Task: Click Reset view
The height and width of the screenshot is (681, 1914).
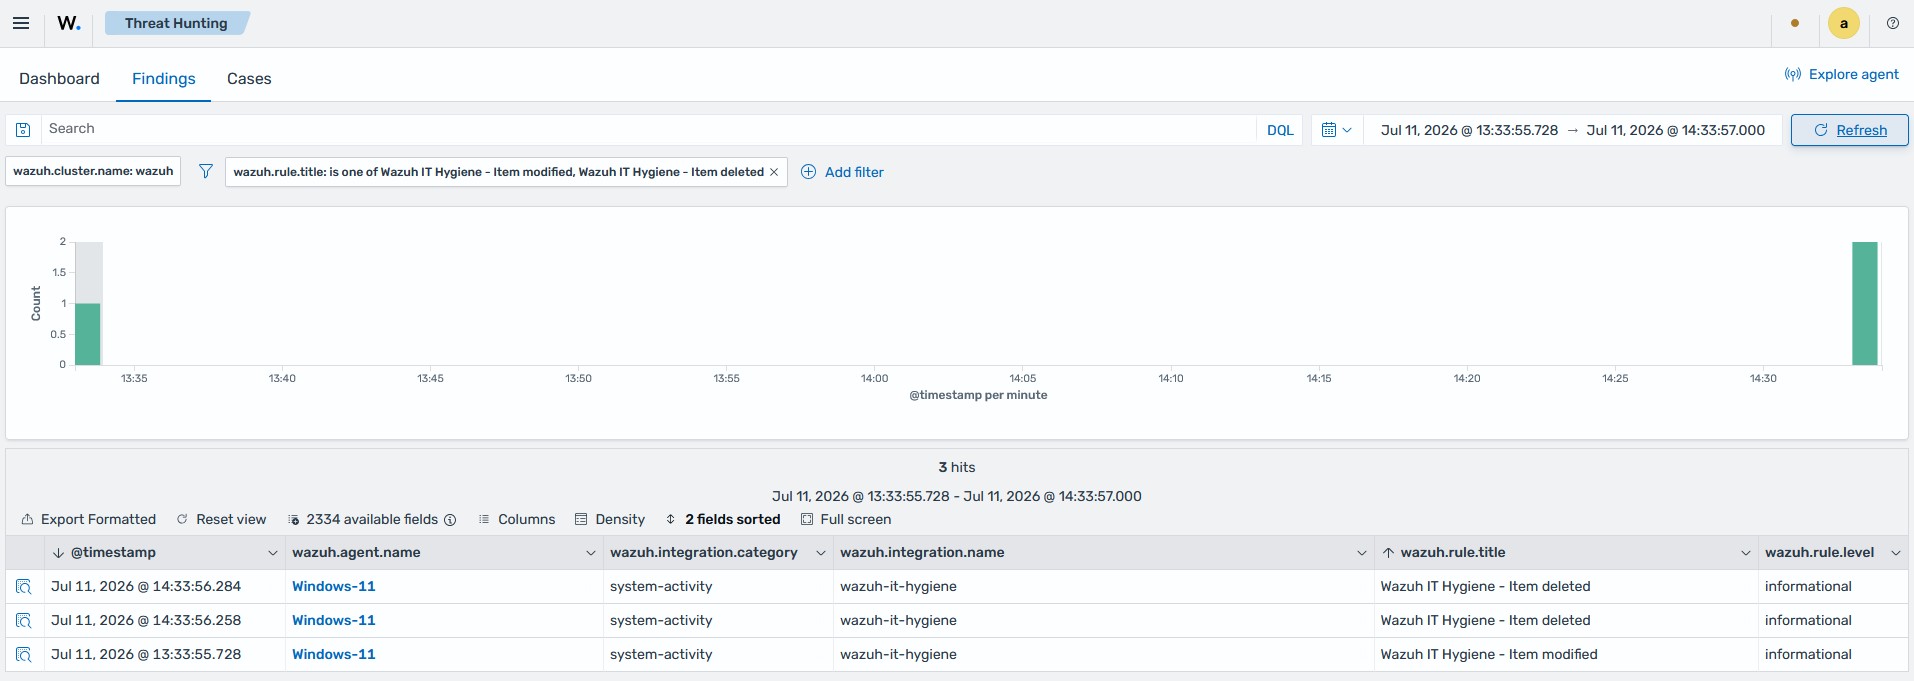Action: point(221,519)
